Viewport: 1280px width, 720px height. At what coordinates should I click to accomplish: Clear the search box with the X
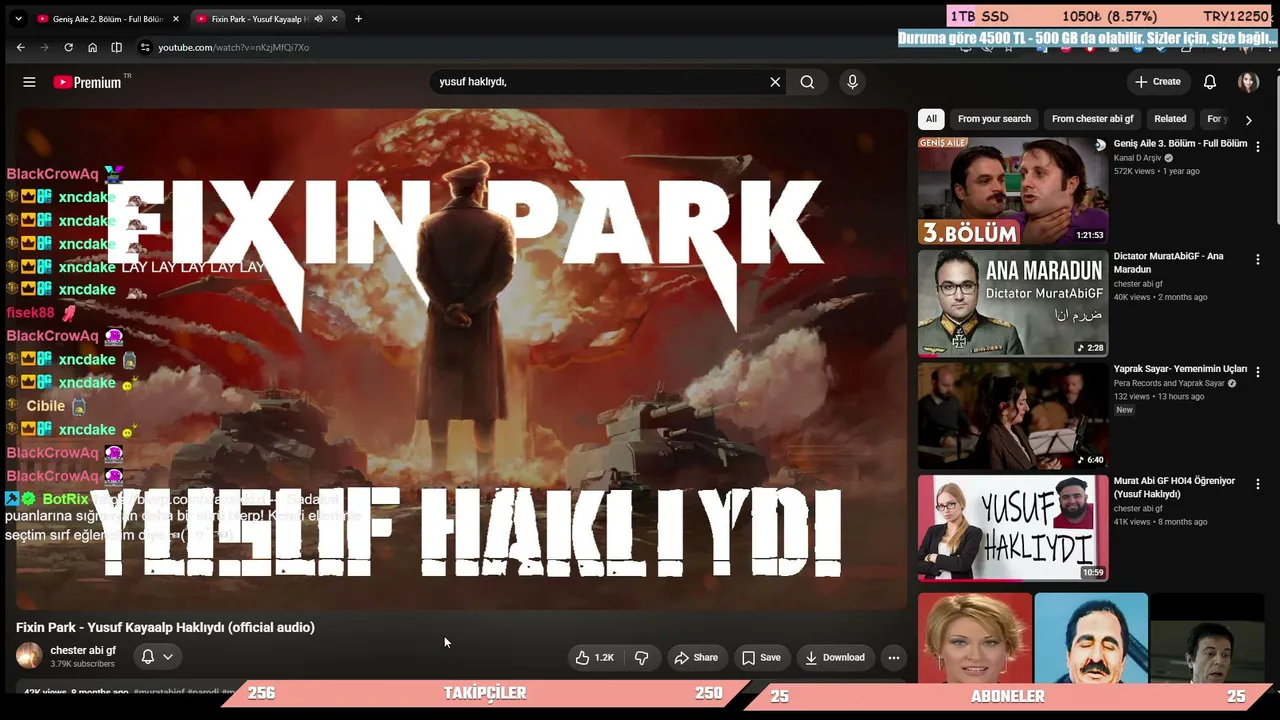click(x=775, y=82)
